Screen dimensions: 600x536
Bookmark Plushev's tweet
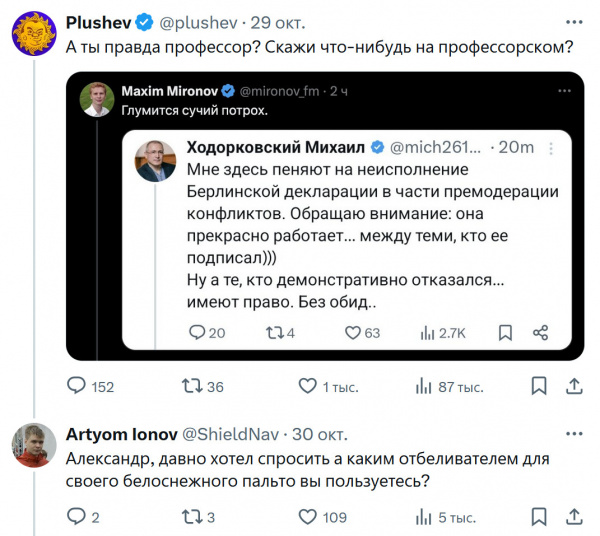(x=540, y=386)
